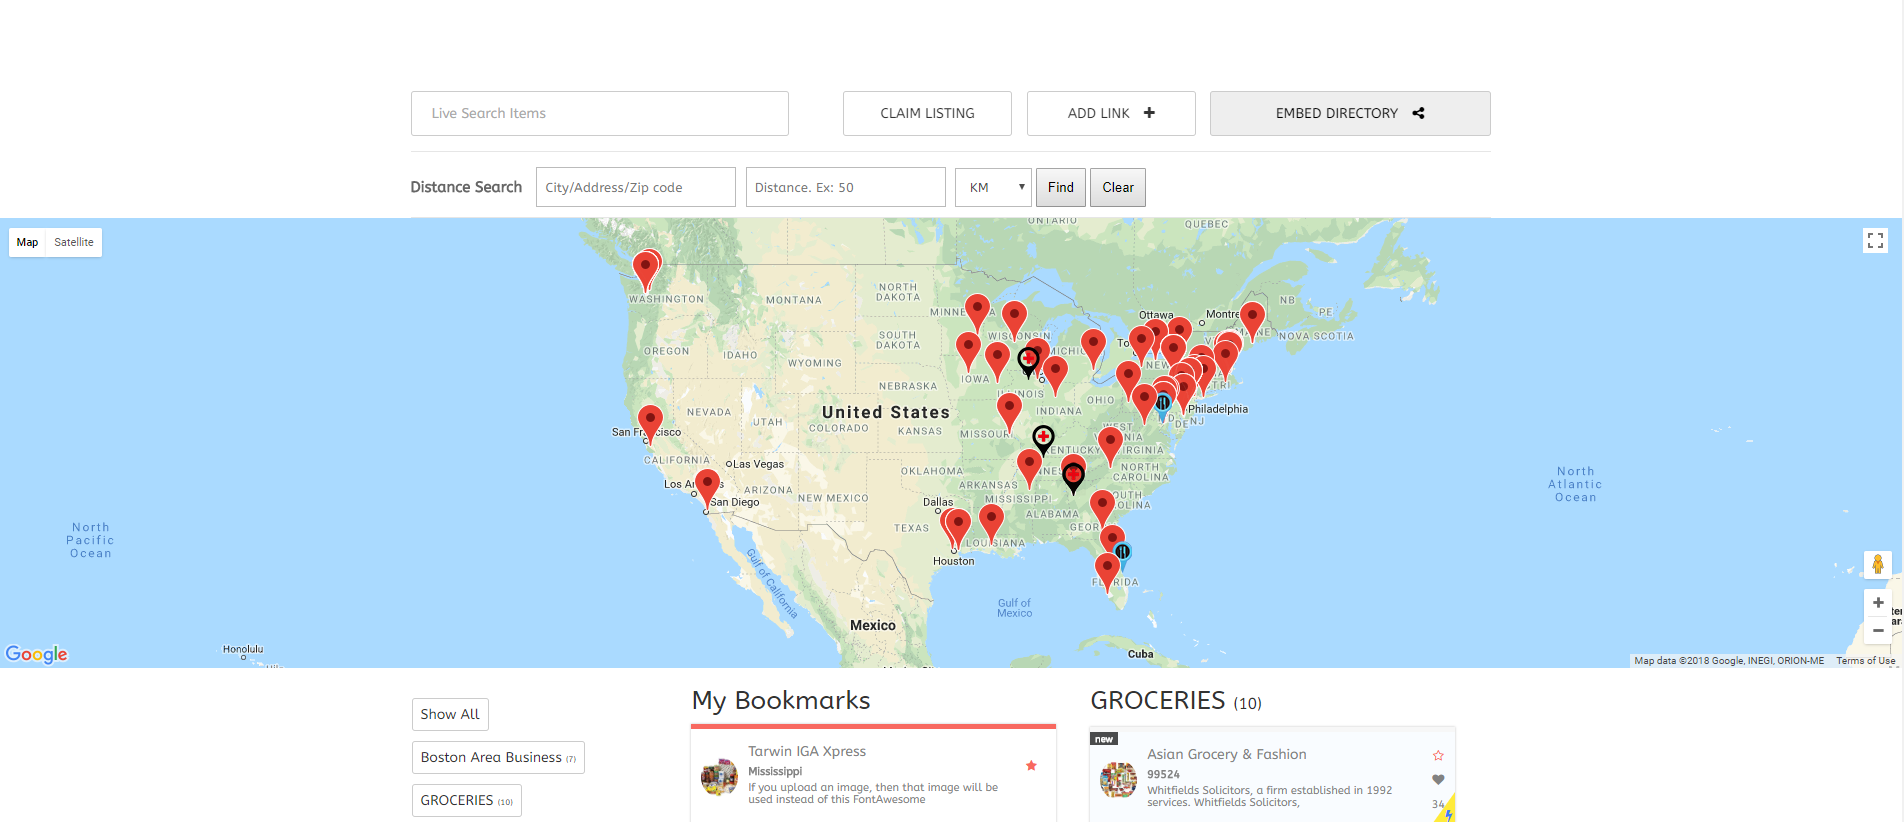
Task: Click the Claim Listing button
Action: click(927, 113)
